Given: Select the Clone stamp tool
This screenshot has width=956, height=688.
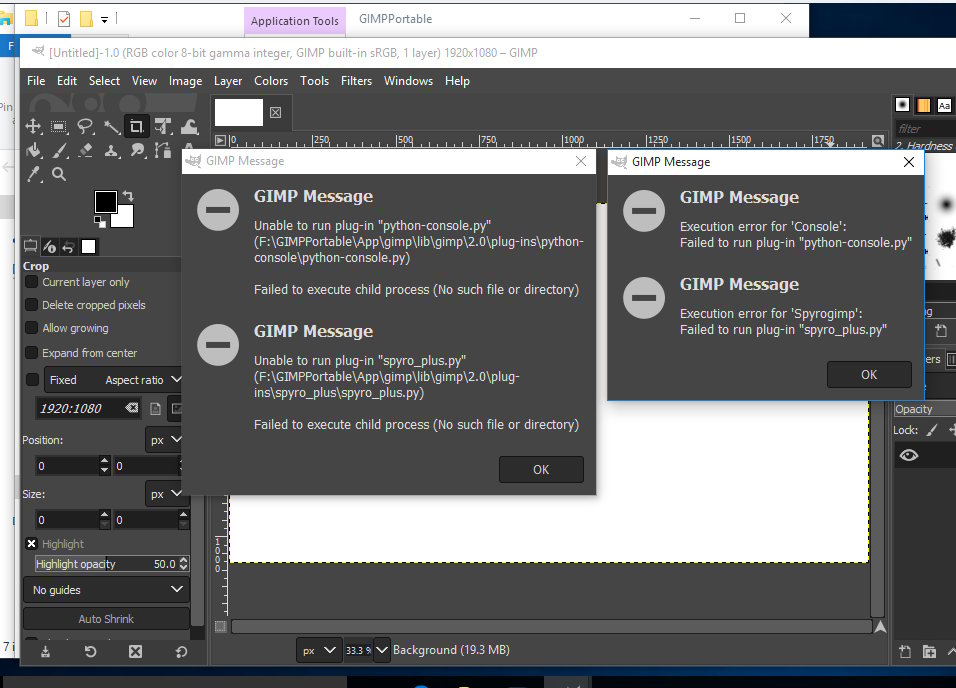Looking at the screenshot, I should pos(112,150).
